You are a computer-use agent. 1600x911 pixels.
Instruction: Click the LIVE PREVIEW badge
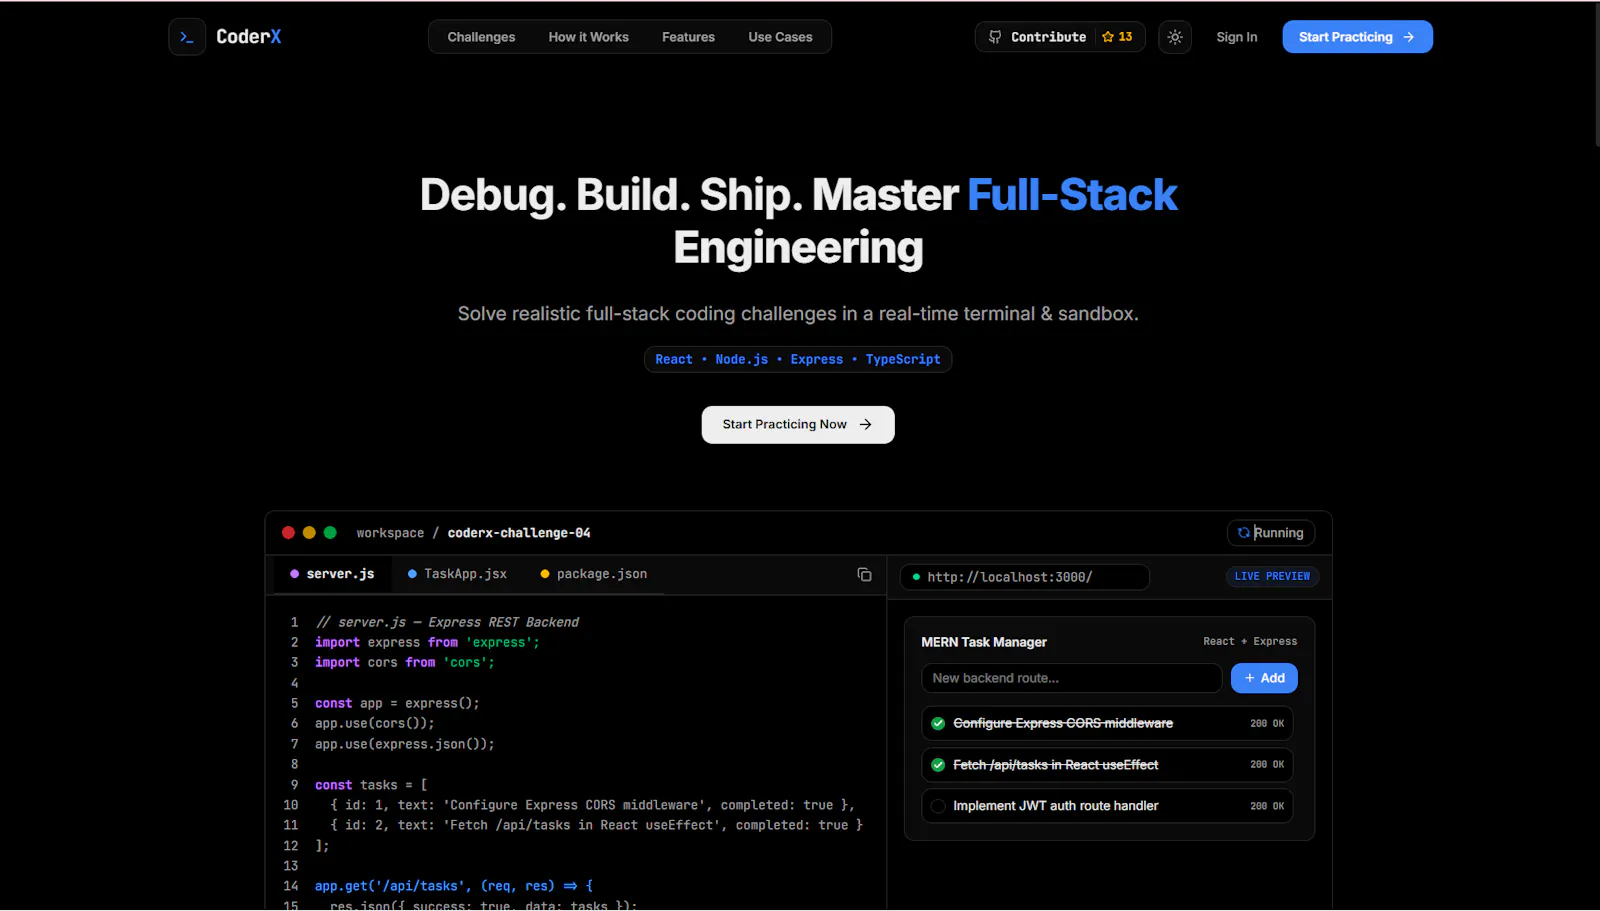coord(1272,577)
